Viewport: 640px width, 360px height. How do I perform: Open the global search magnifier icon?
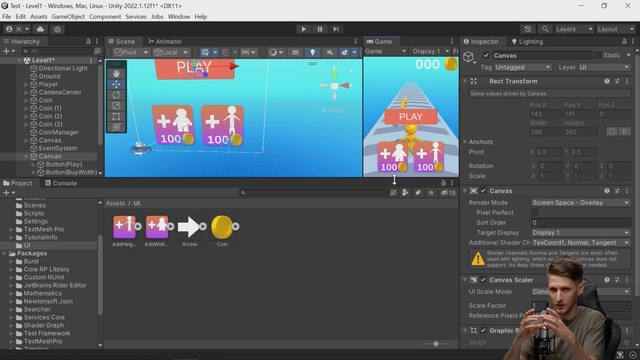pyautogui.click(x=545, y=29)
